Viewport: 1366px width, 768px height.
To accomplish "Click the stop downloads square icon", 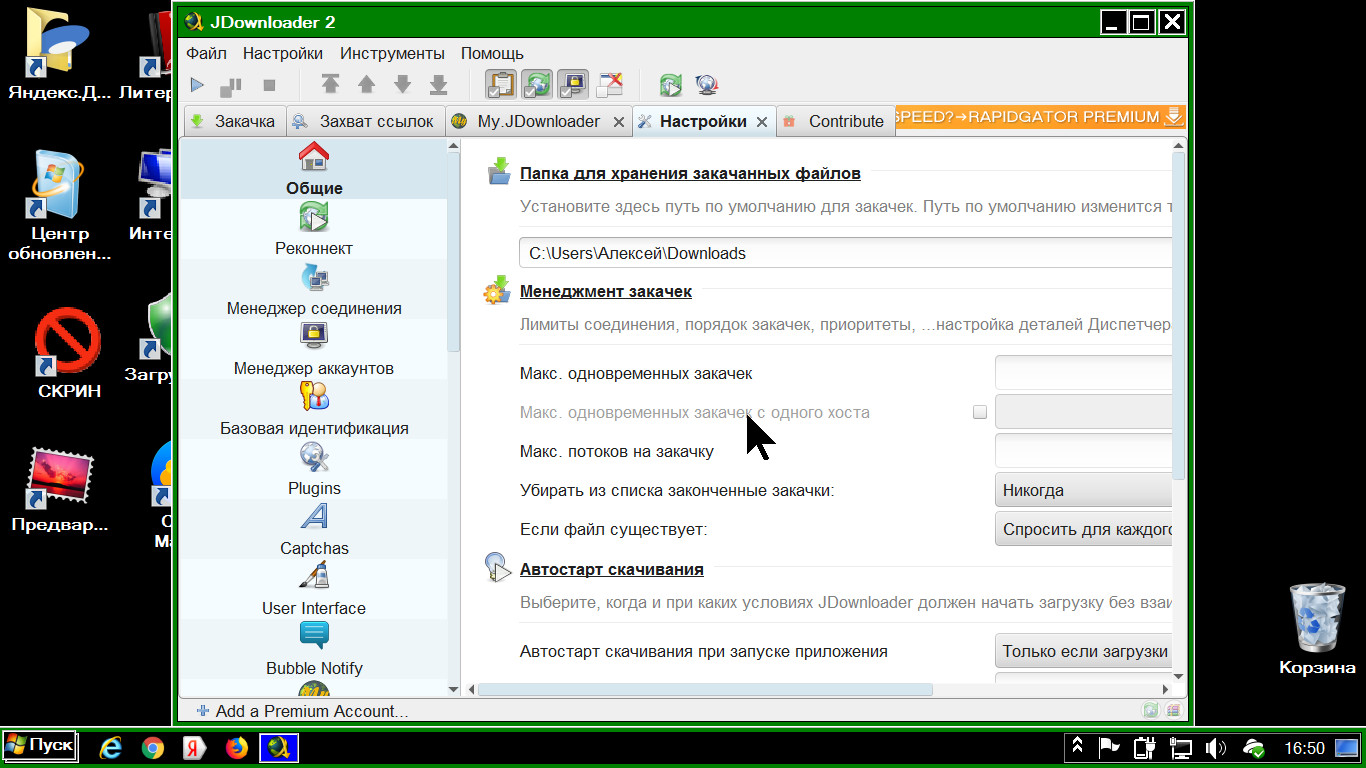I will tap(269, 85).
